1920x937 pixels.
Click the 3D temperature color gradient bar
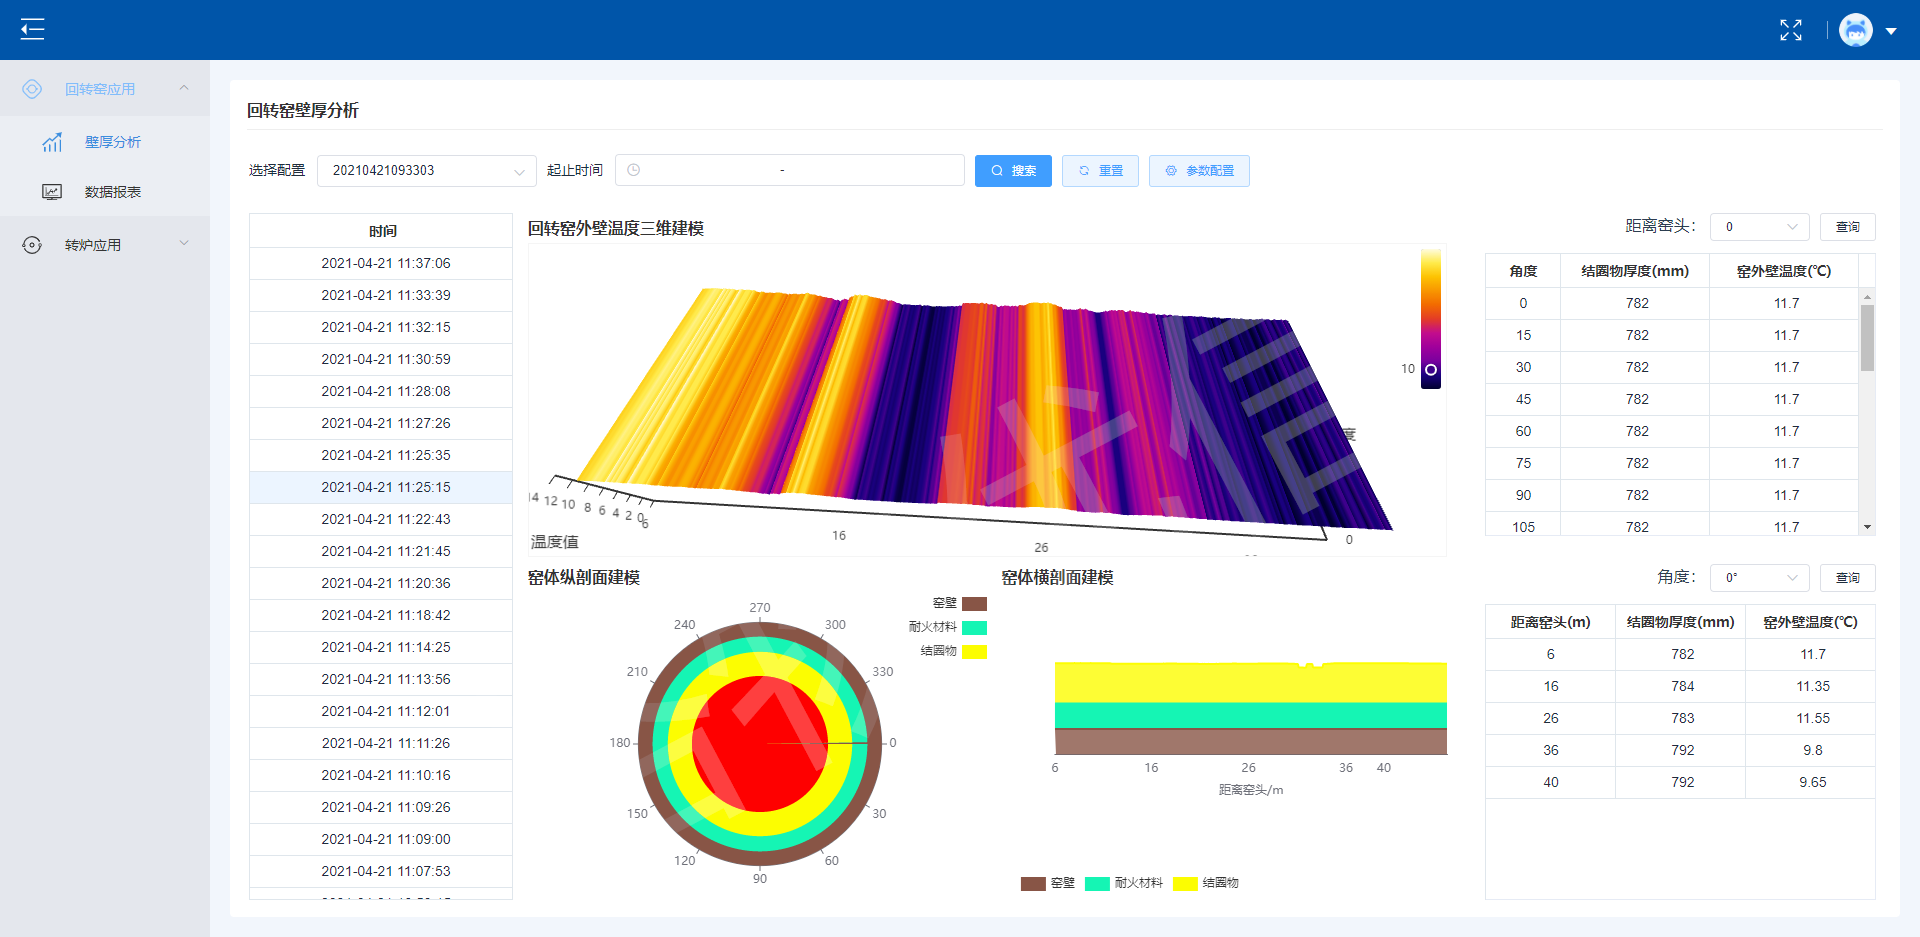(1431, 318)
